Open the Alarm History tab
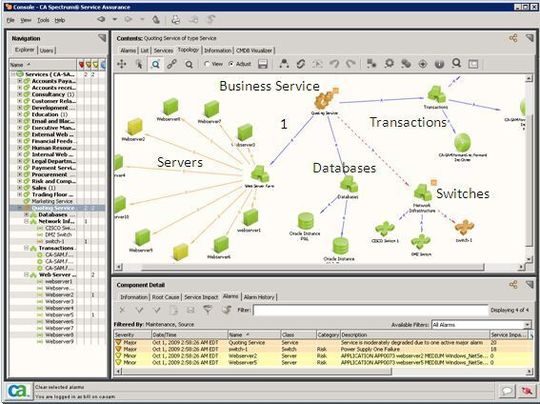 click(259, 297)
